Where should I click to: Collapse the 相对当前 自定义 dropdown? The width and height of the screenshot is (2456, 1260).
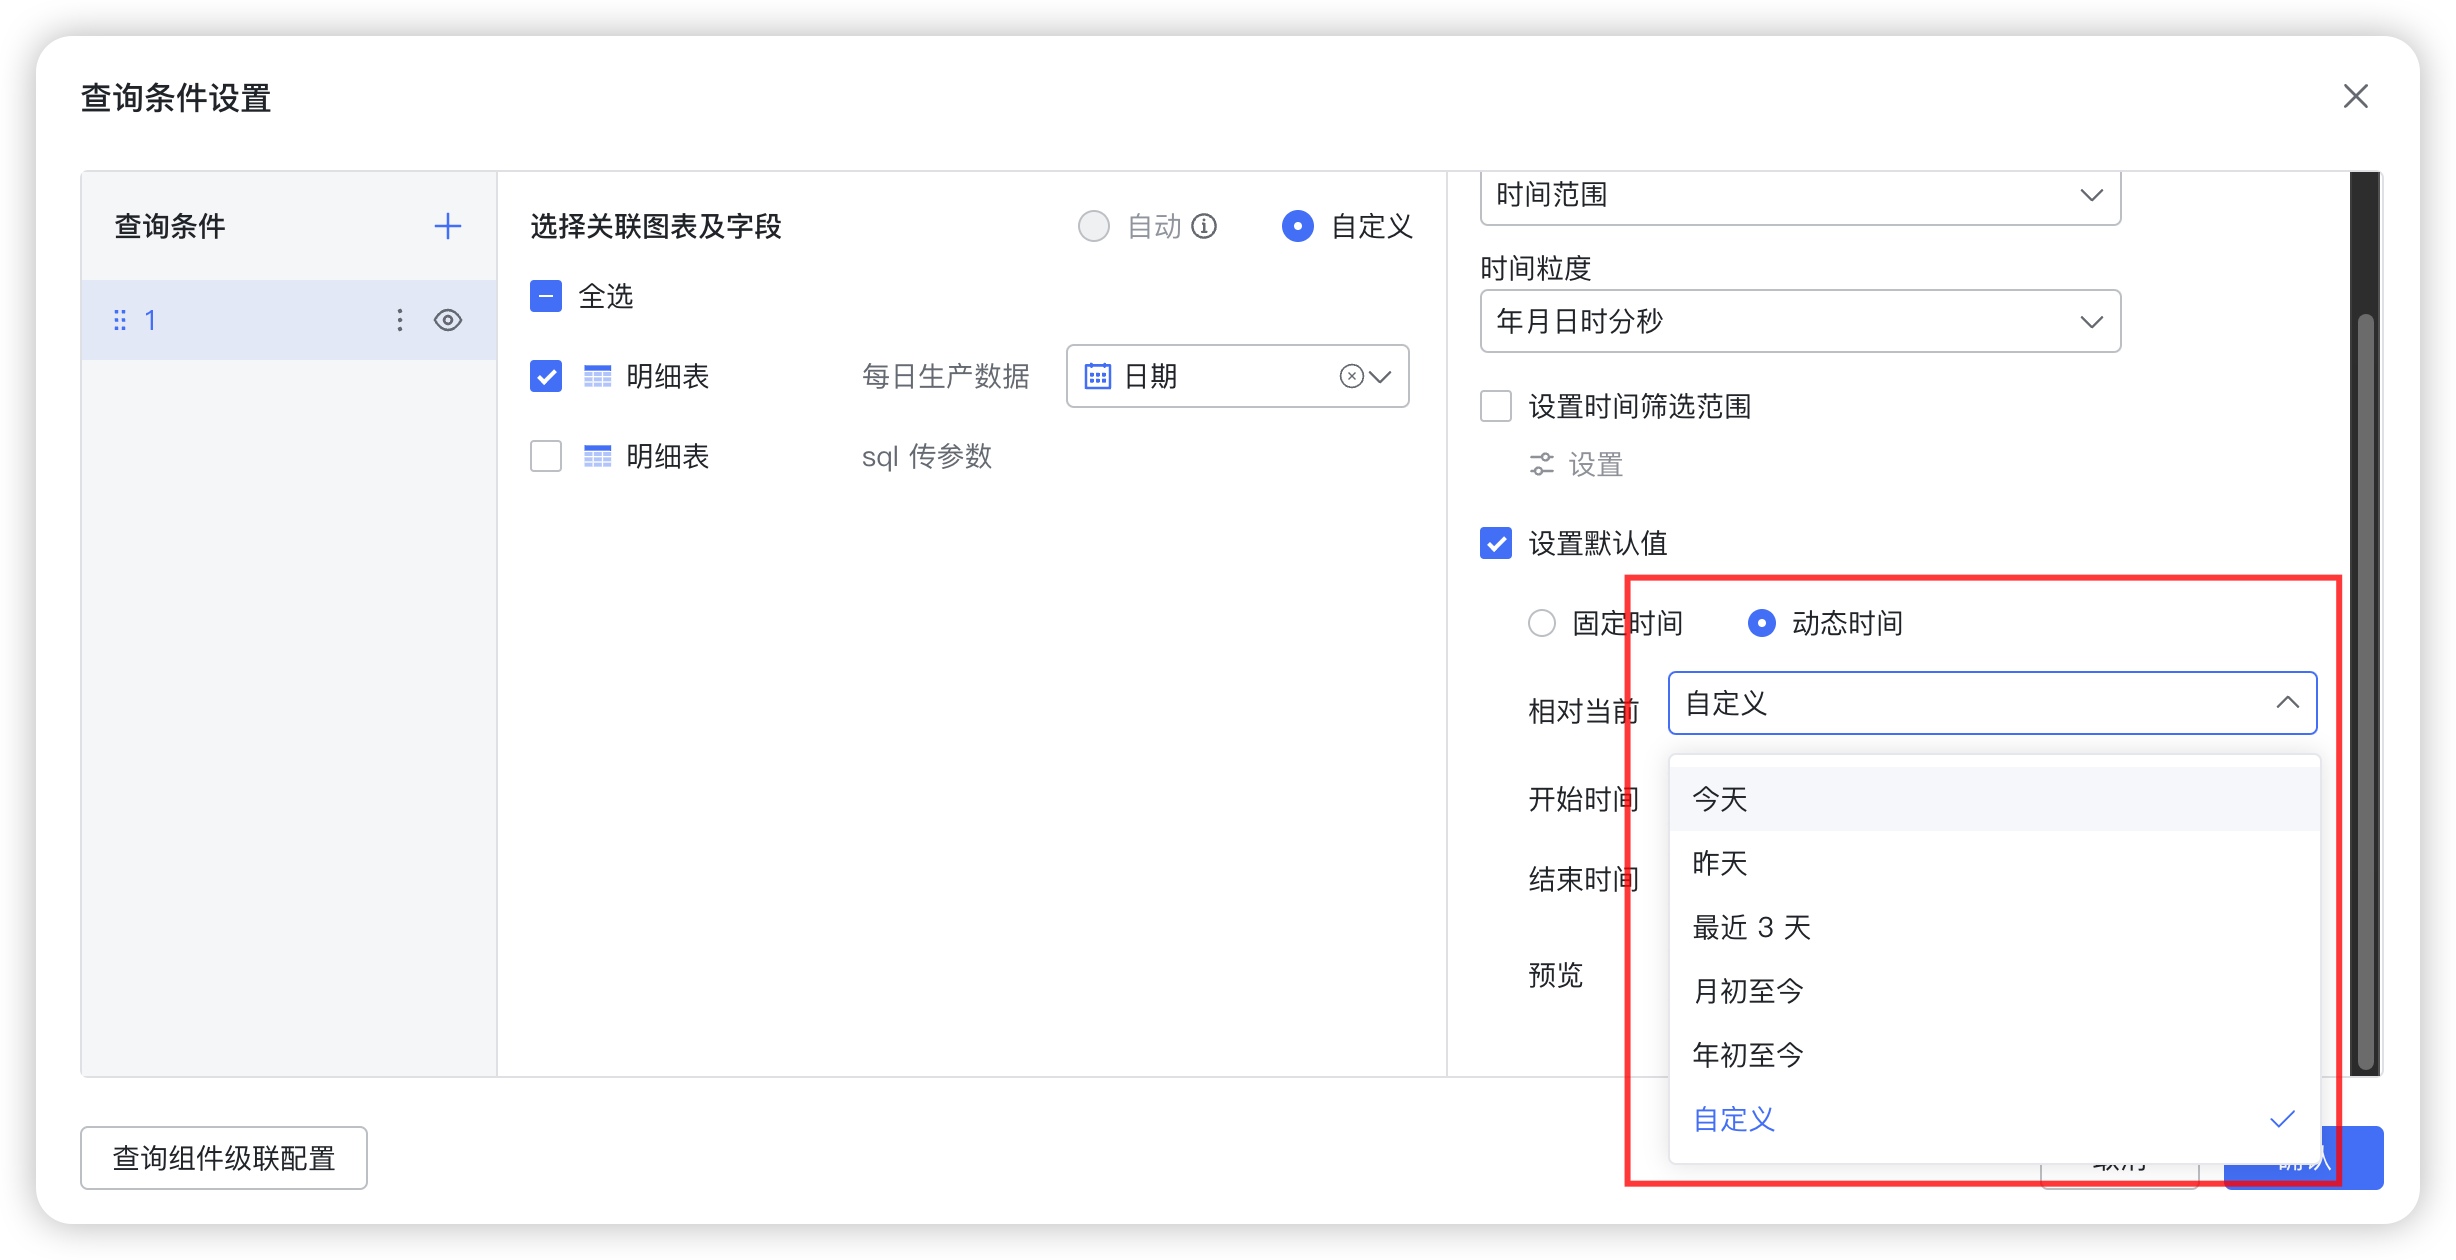click(x=1992, y=703)
